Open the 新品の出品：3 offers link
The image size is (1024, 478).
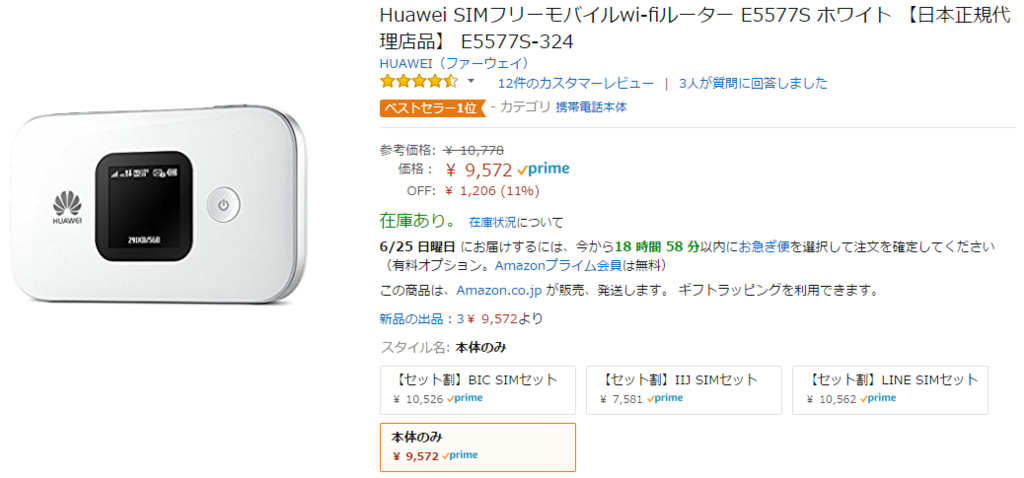pos(421,319)
